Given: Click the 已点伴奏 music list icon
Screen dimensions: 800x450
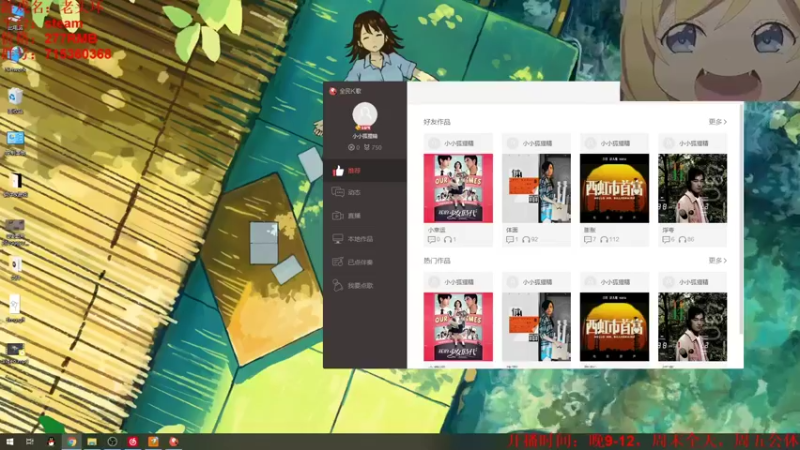Looking at the screenshot, I should click(x=338, y=262).
